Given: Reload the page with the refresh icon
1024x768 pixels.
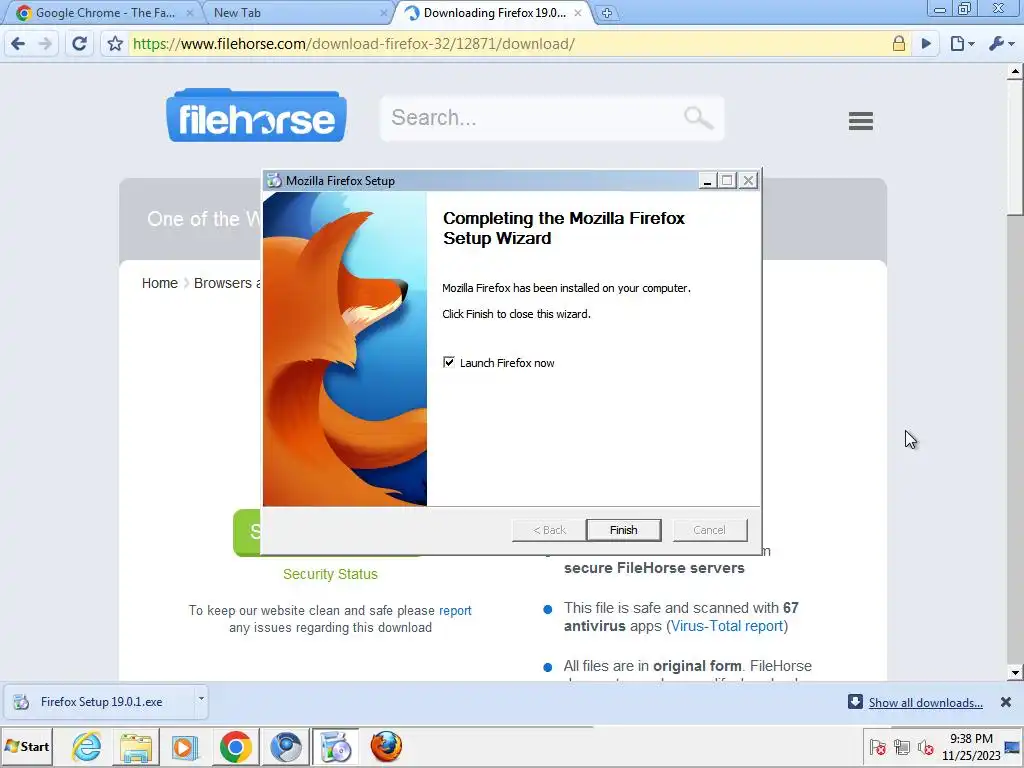Looking at the screenshot, I should (x=80, y=44).
